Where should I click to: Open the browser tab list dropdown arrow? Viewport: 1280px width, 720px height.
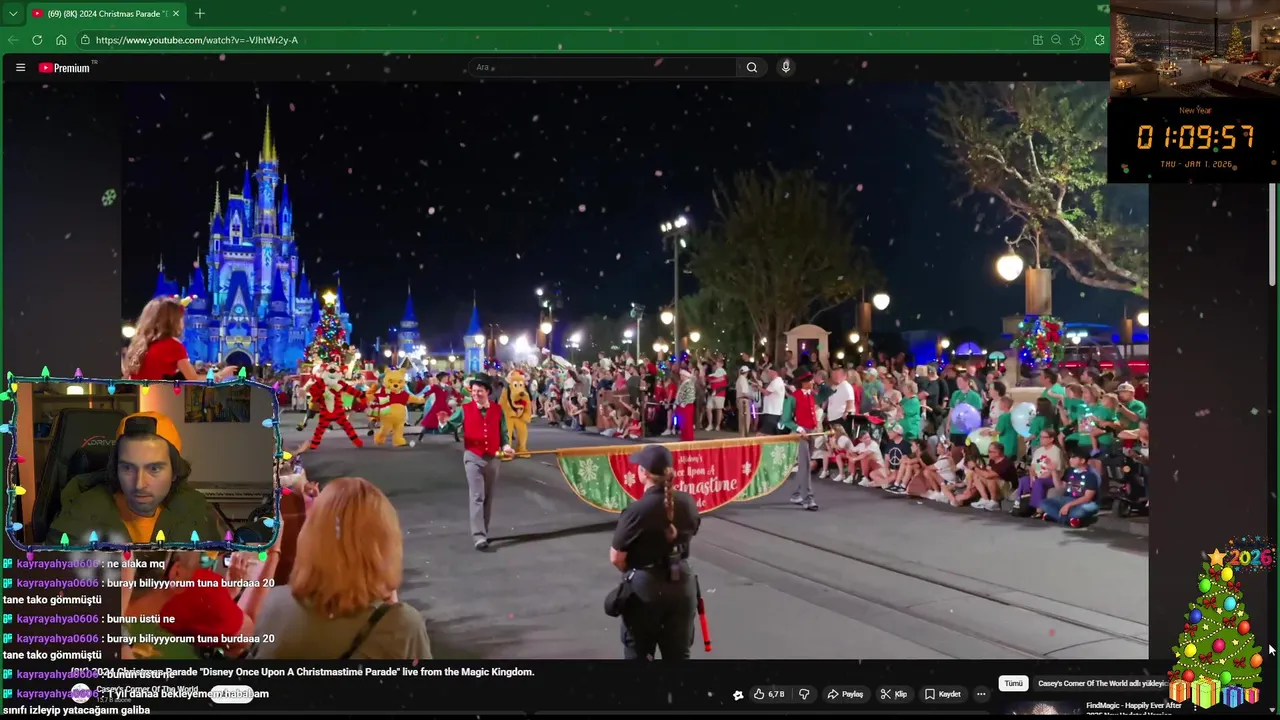pyautogui.click(x=12, y=13)
